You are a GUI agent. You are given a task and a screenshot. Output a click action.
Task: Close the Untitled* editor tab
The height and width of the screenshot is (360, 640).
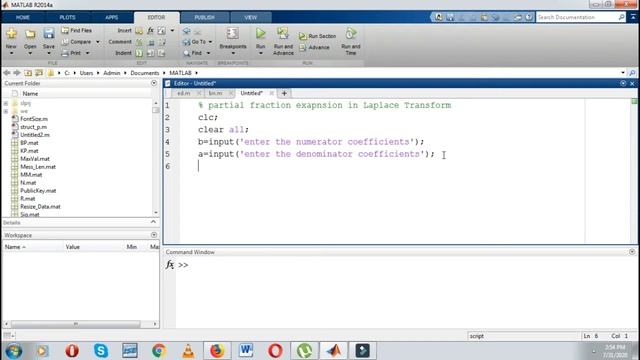[x=271, y=93]
